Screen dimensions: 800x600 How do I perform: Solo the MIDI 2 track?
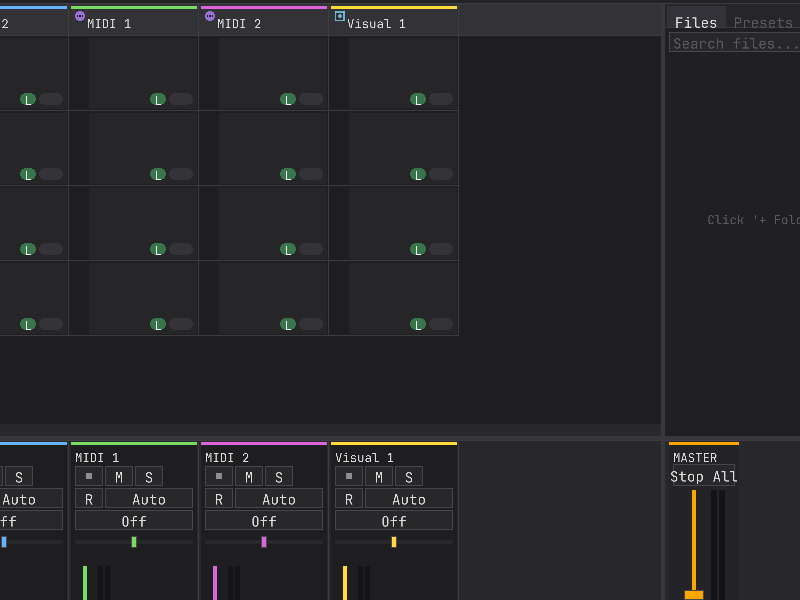pos(279,477)
